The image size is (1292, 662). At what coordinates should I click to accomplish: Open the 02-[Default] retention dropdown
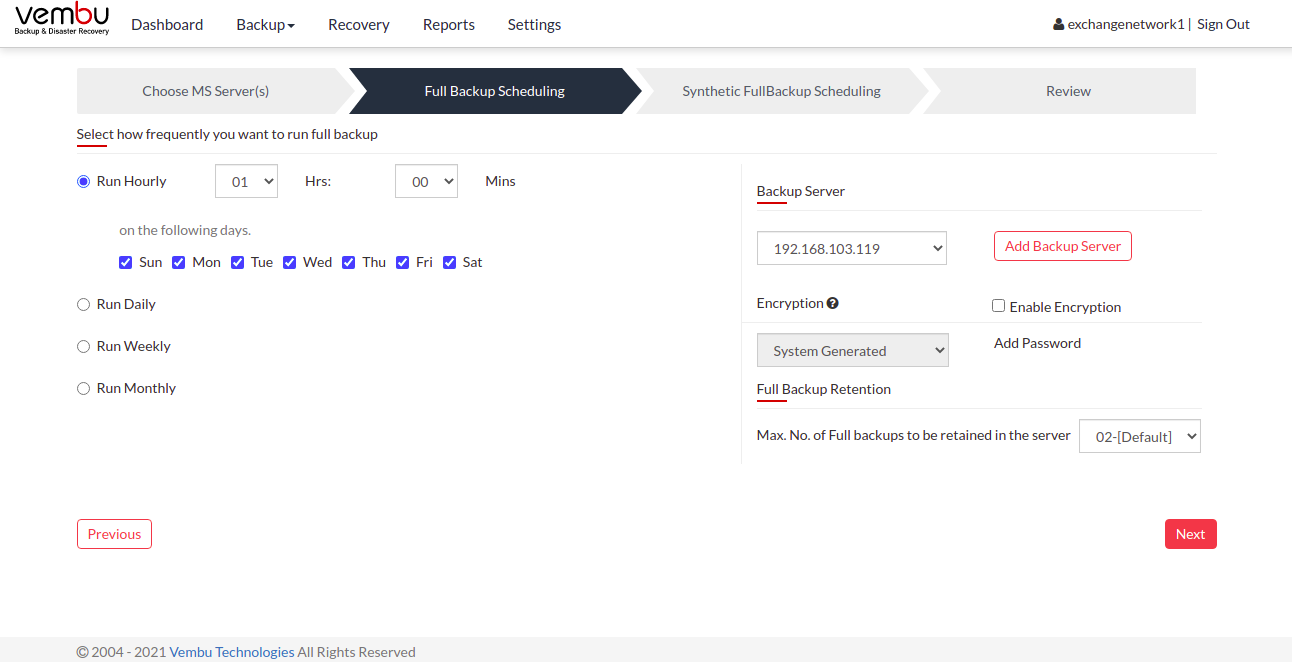pos(1140,436)
